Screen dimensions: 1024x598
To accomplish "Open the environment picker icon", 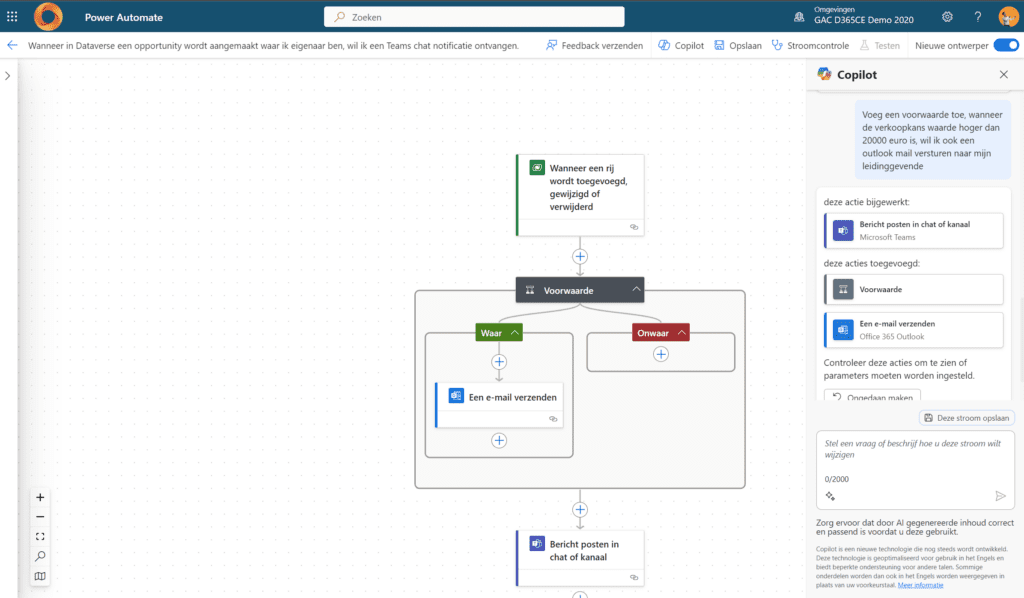I will (x=799, y=17).
